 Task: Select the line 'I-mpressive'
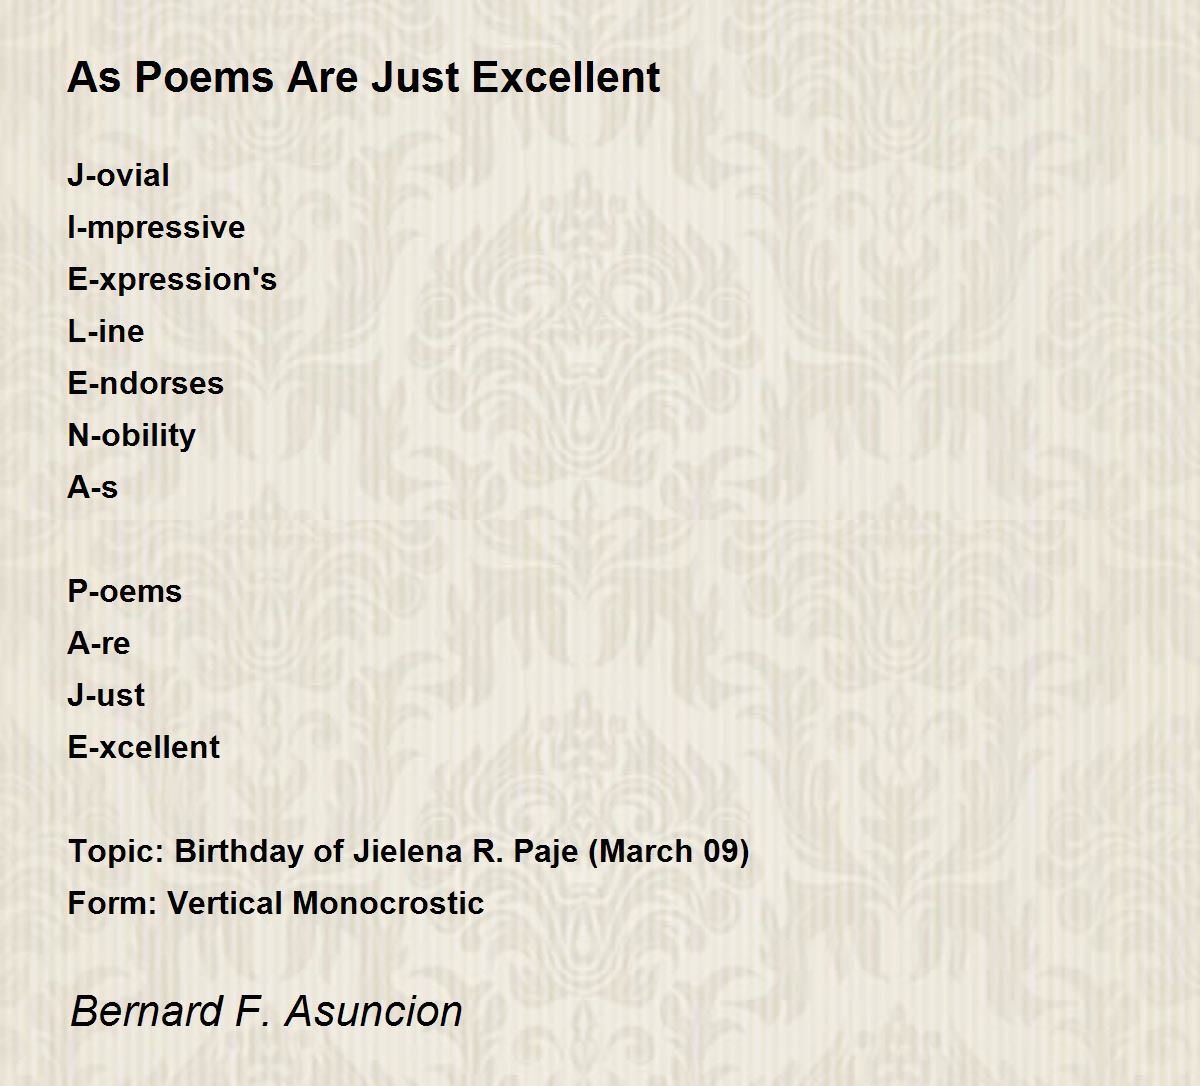coord(156,227)
